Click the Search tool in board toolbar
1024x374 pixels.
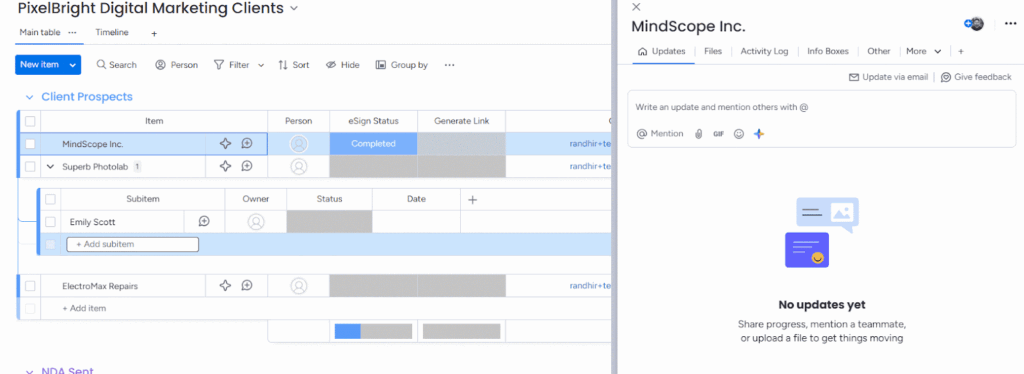[117, 65]
